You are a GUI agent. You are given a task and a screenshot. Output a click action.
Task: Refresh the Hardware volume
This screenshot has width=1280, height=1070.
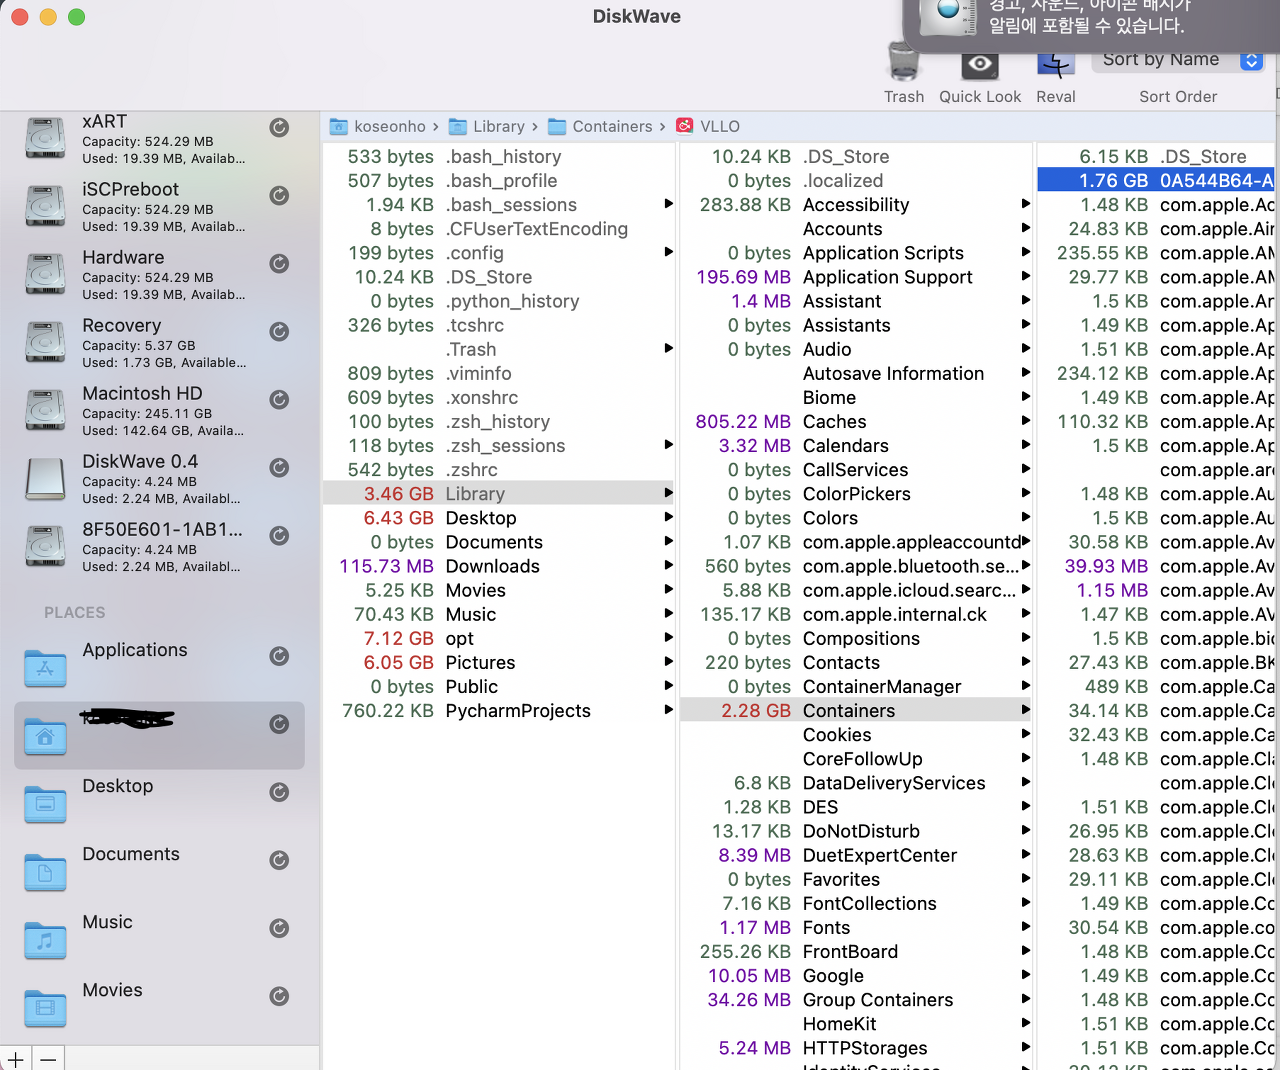coord(280,264)
